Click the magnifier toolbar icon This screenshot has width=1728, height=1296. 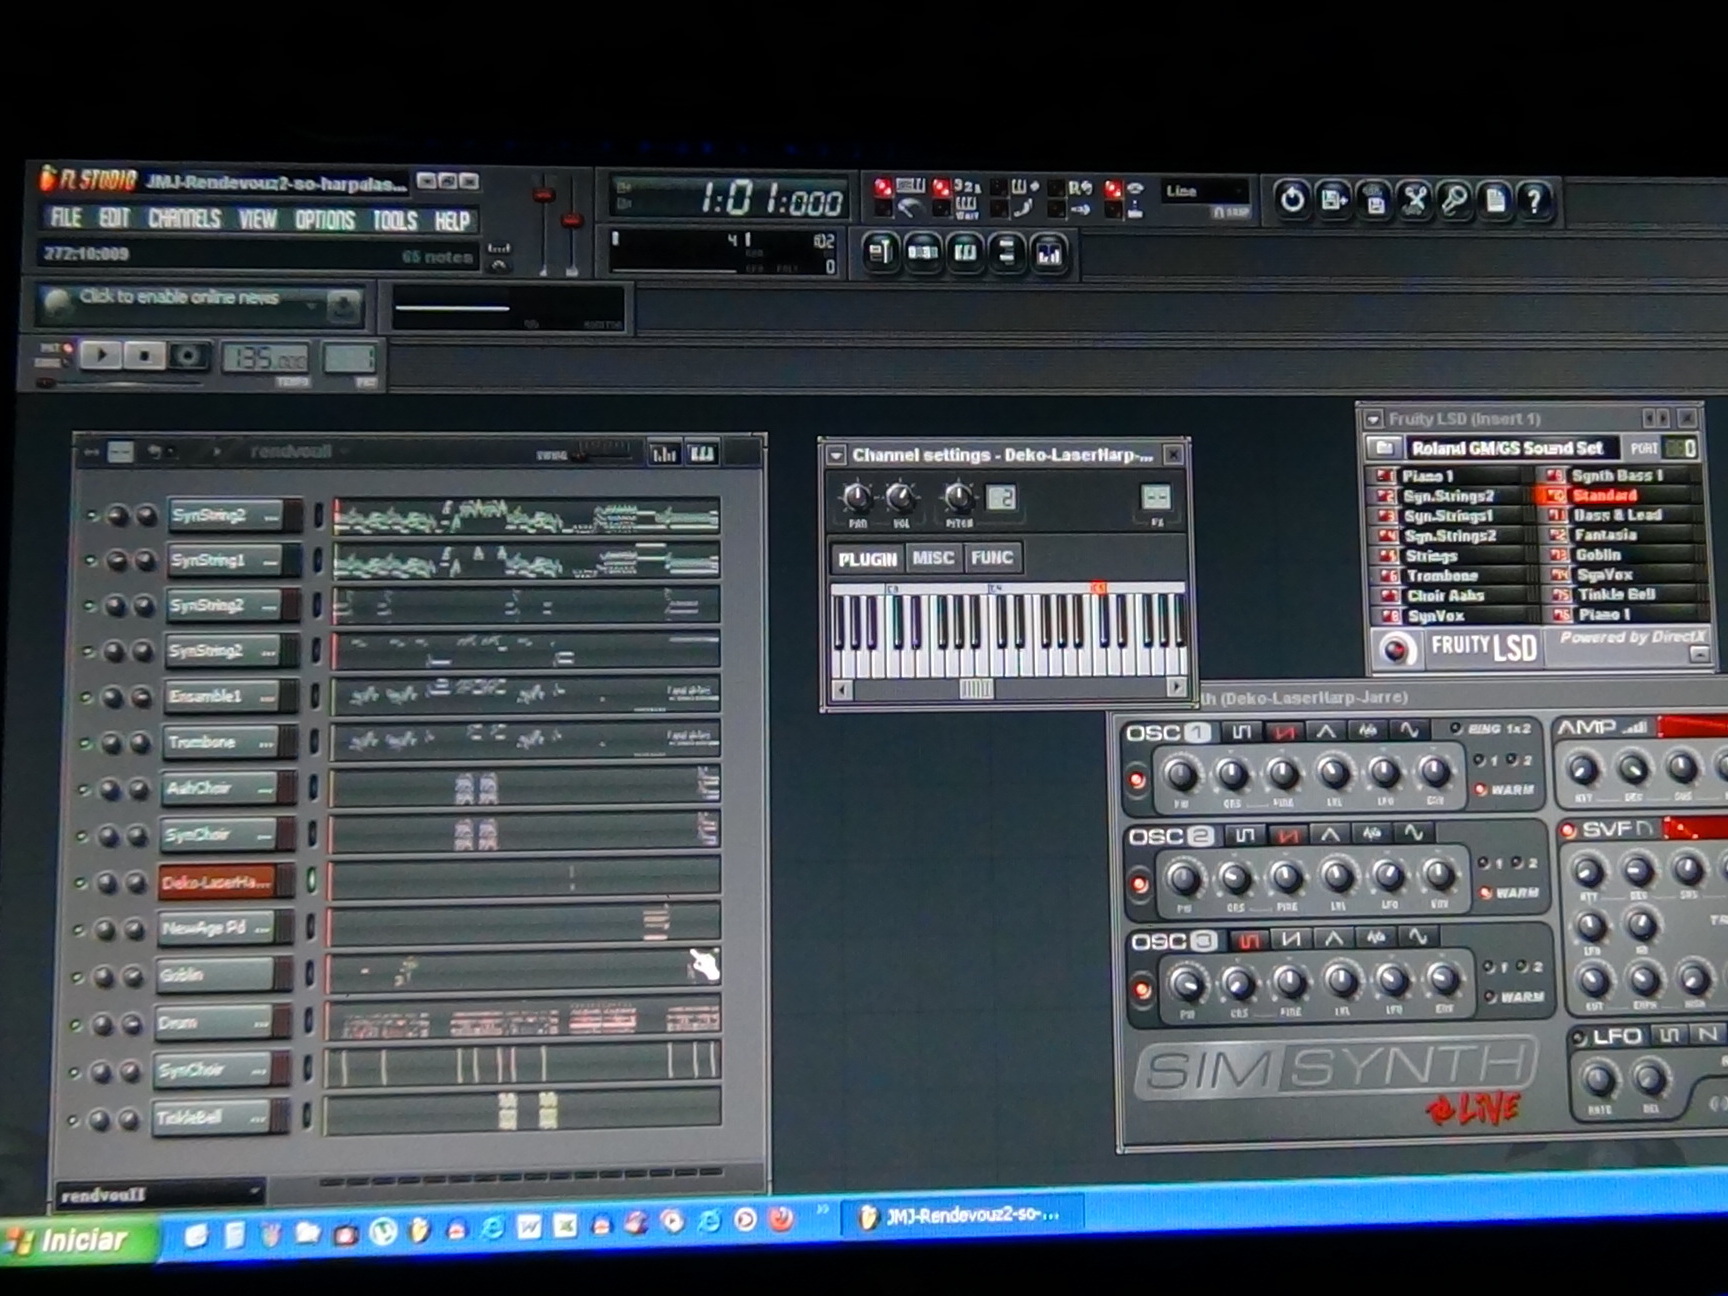(x=1454, y=201)
